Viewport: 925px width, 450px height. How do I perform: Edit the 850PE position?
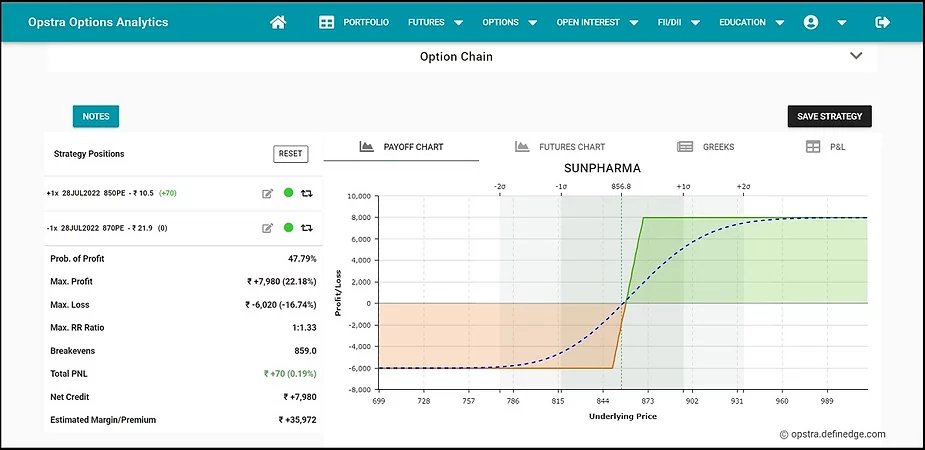point(268,193)
